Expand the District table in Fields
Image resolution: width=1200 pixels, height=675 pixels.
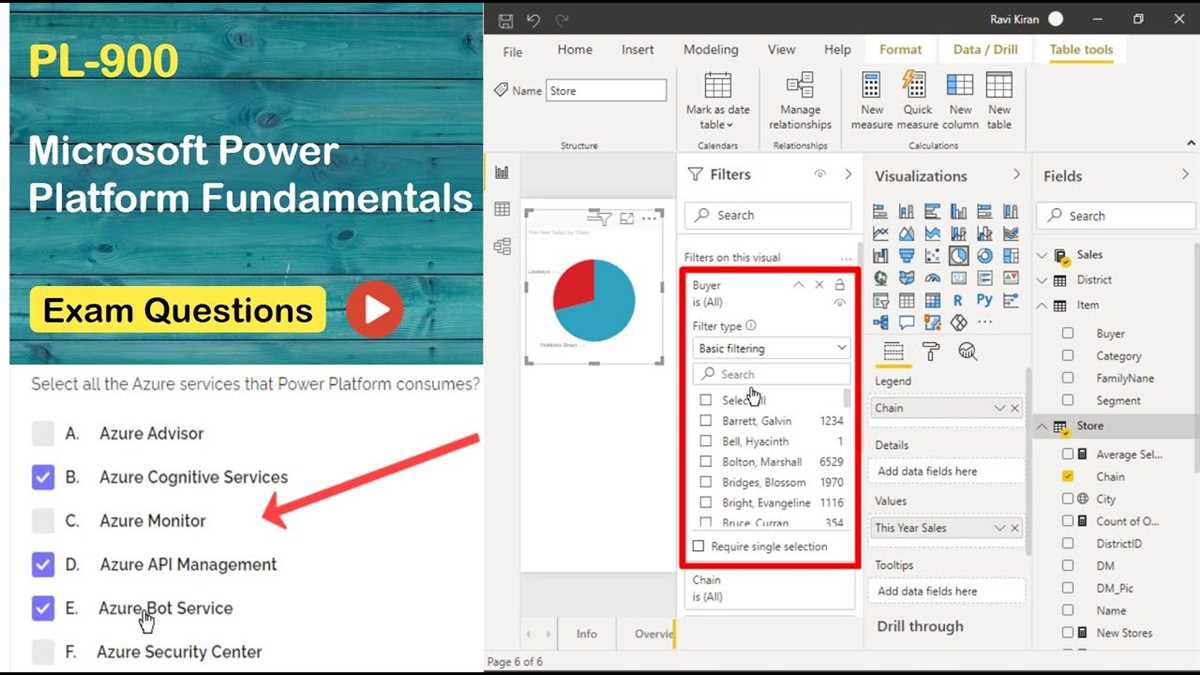(1042, 280)
